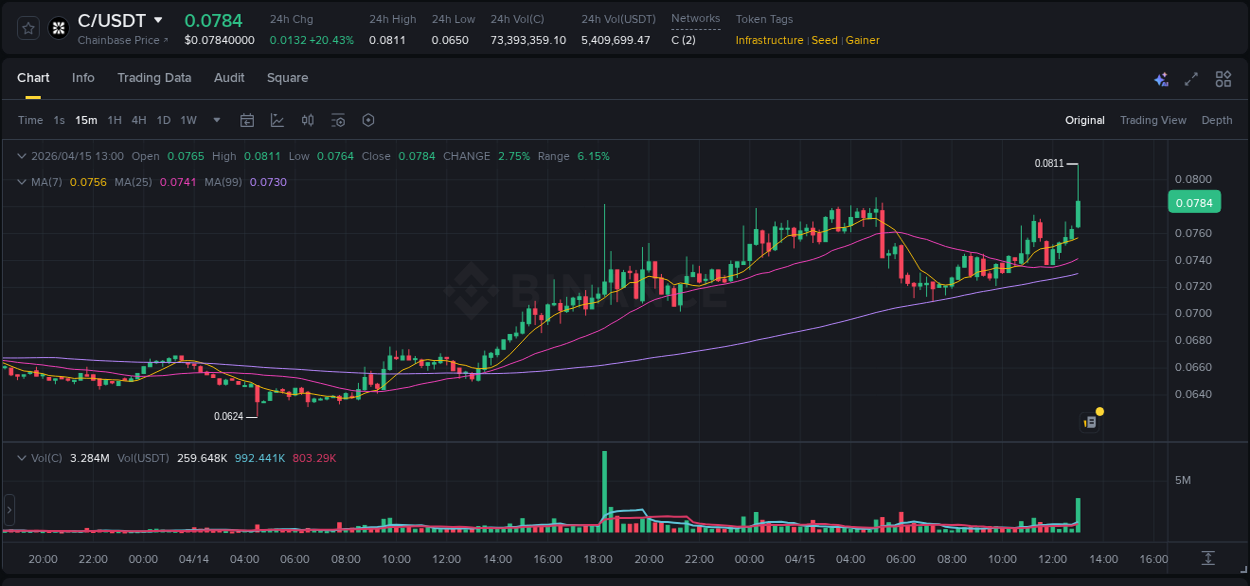Viewport: 1250px width, 586px height.
Task: Select the 1H timeframe
Action: [113, 119]
